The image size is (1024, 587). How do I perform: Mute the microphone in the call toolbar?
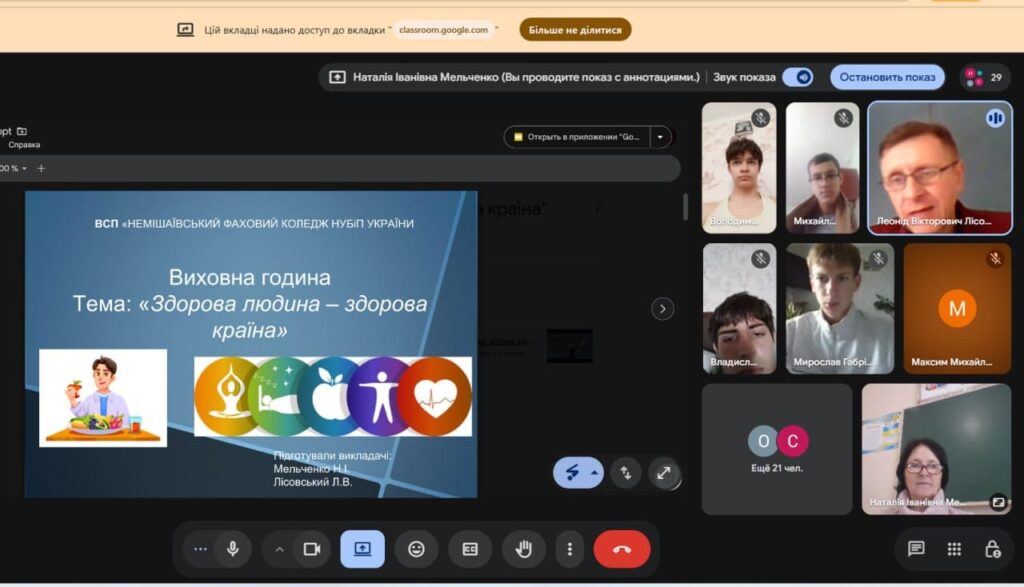click(232, 549)
